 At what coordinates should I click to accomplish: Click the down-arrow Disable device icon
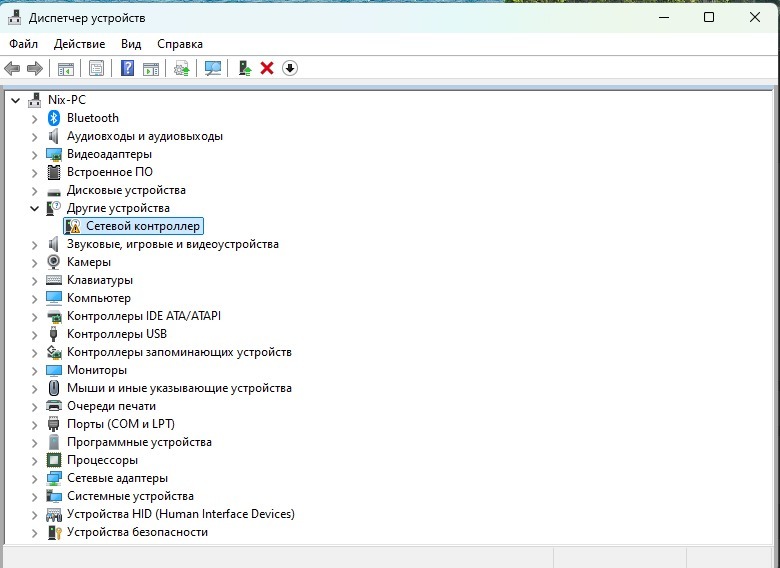pos(290,68)
